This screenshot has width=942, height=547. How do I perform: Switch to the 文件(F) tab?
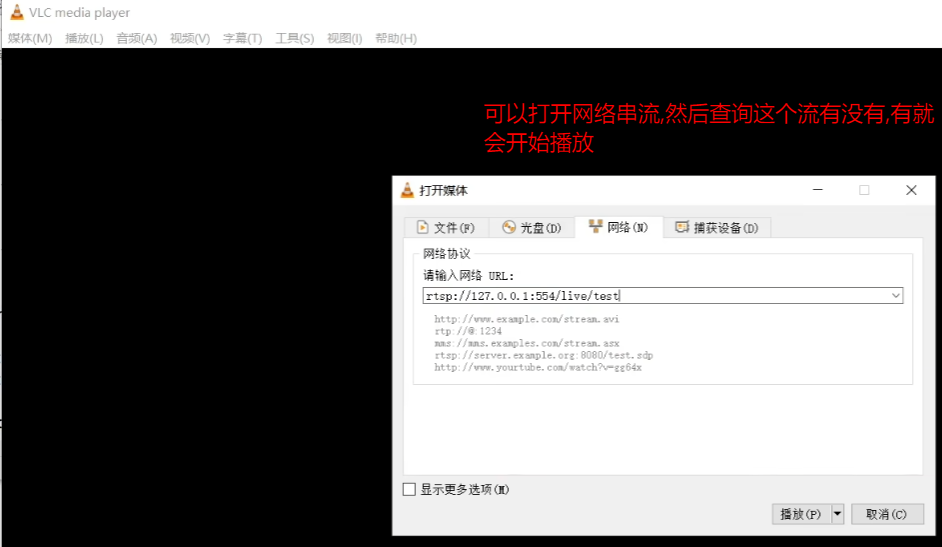click(x=445, y=228)
